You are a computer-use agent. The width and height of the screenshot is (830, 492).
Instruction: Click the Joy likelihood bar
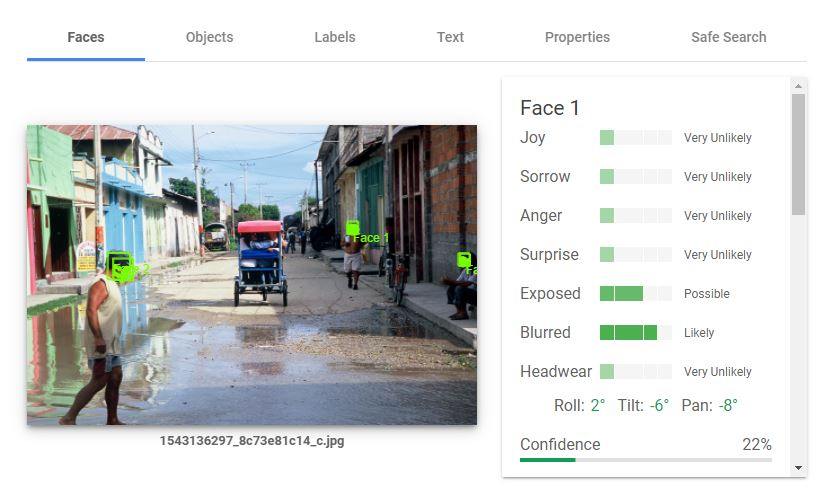[x=635, y=138]
